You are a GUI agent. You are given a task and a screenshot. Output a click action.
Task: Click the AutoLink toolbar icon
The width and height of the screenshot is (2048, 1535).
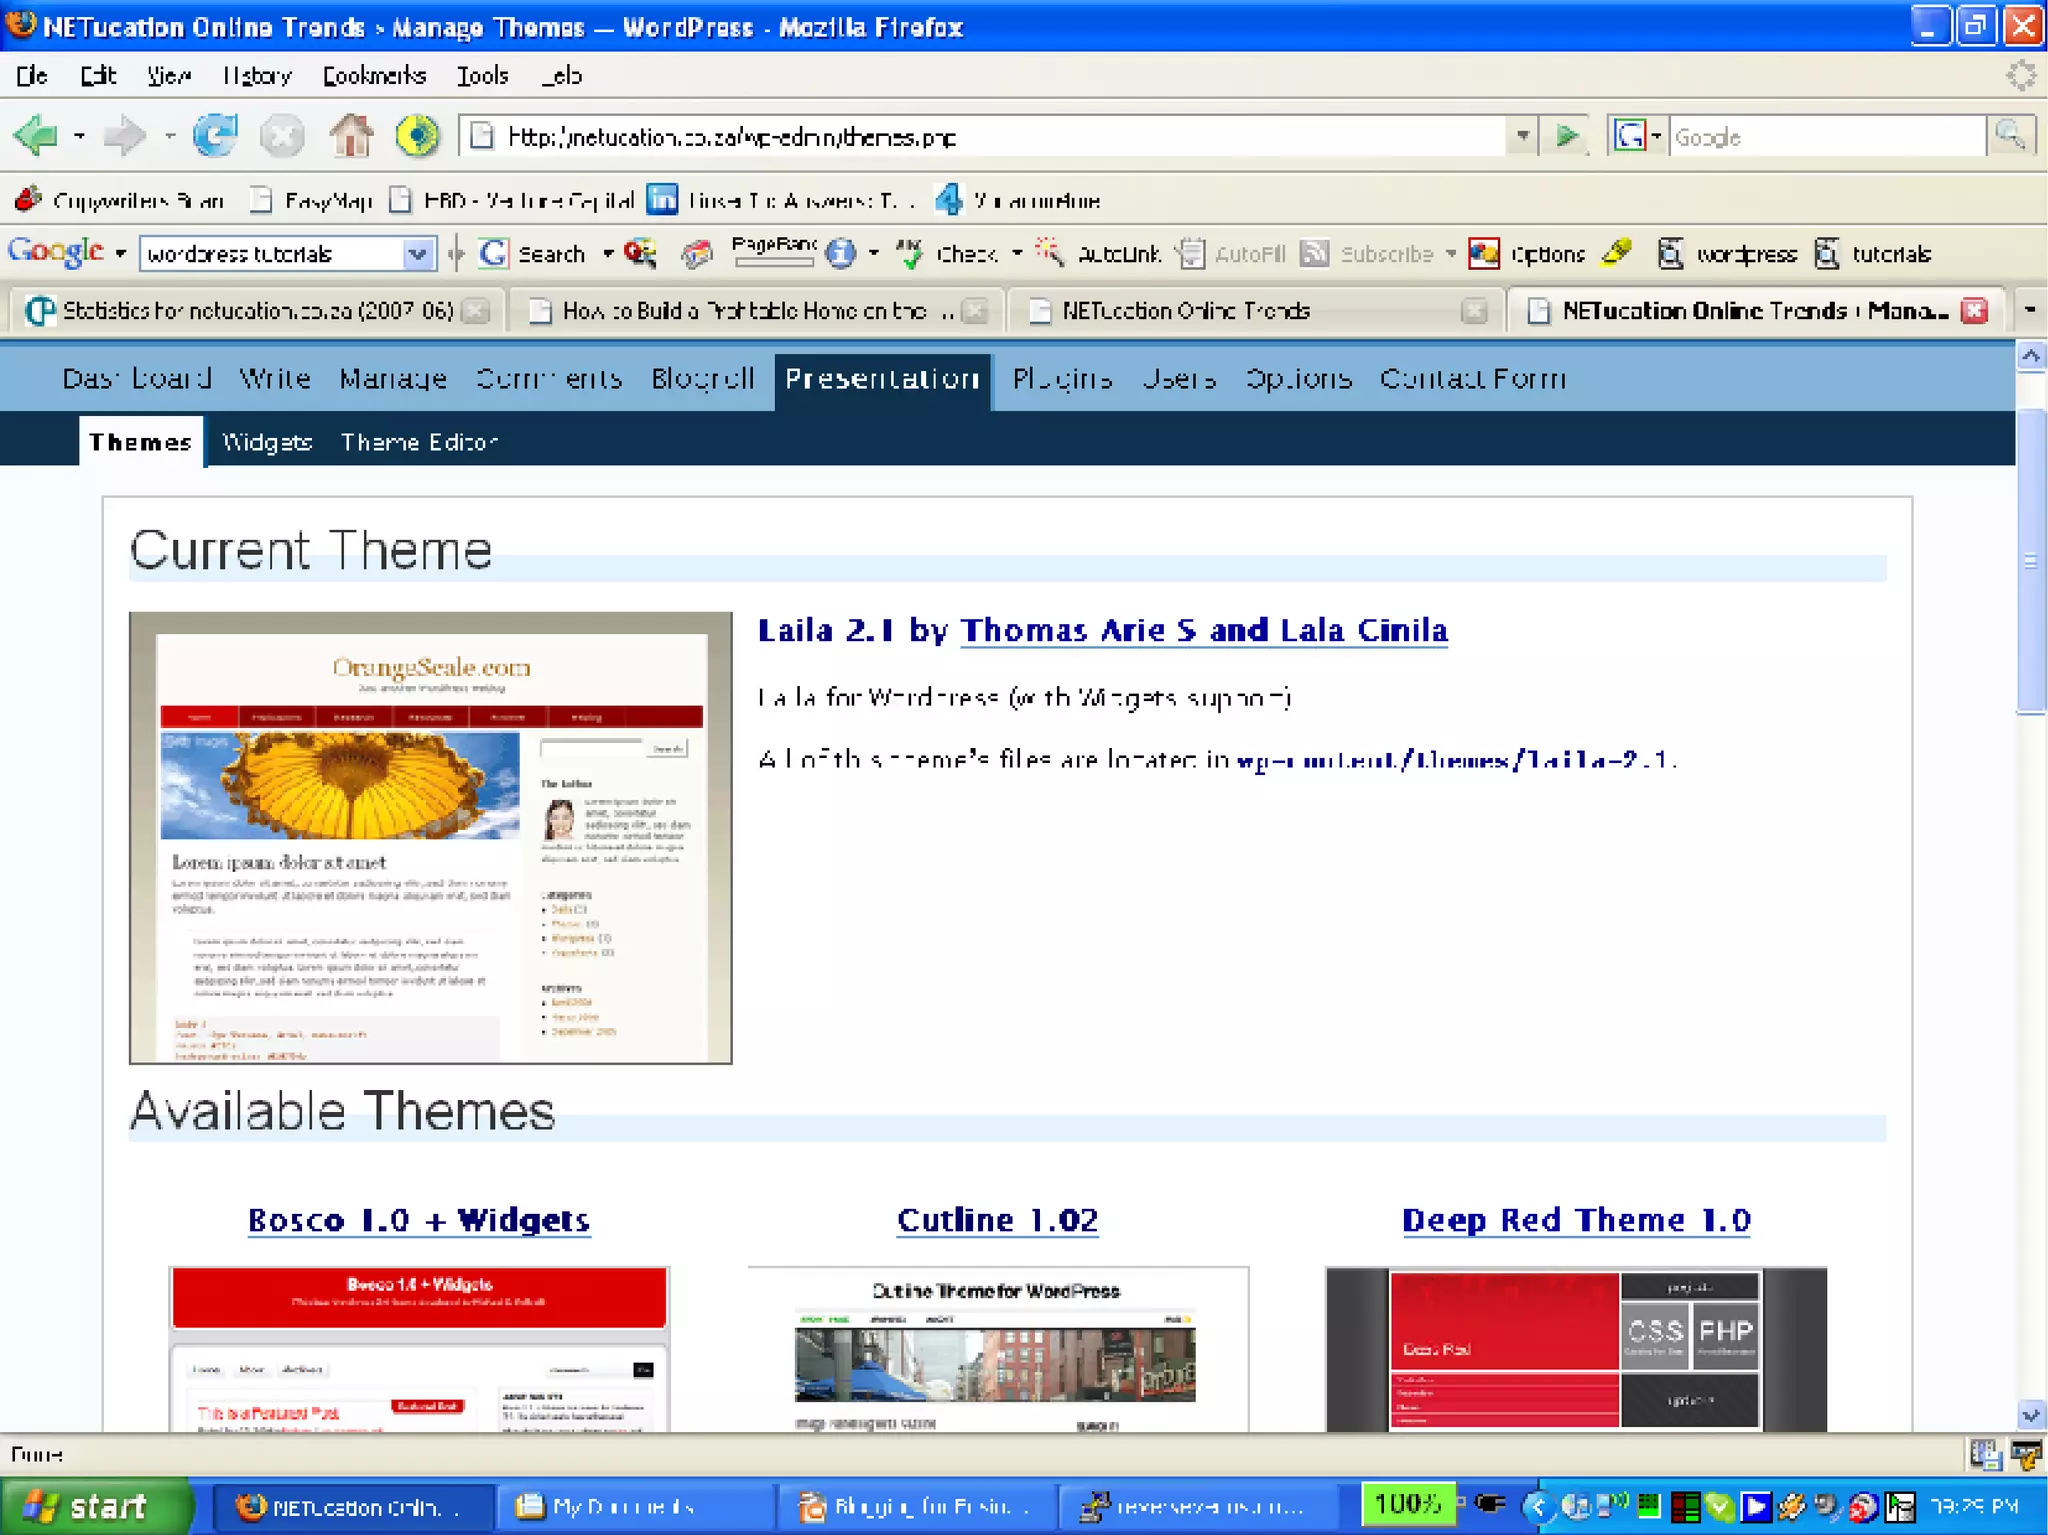click(x=1103, y=254)
